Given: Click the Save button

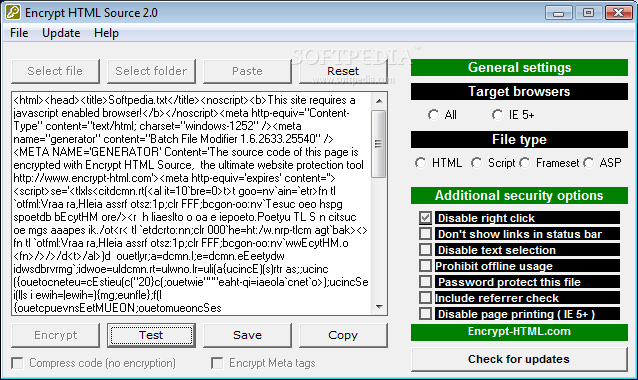Looking at the screenshot, I should point(247,335).
